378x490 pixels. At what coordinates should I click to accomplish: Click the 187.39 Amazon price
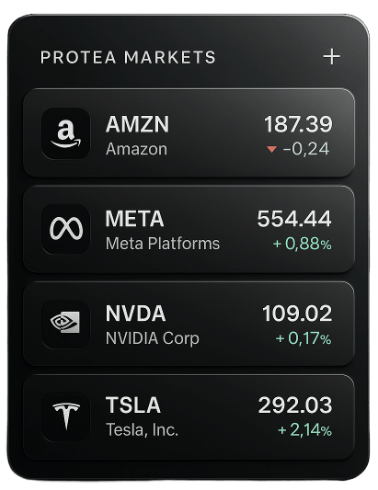pyautogui.click(x=298, y=124)
